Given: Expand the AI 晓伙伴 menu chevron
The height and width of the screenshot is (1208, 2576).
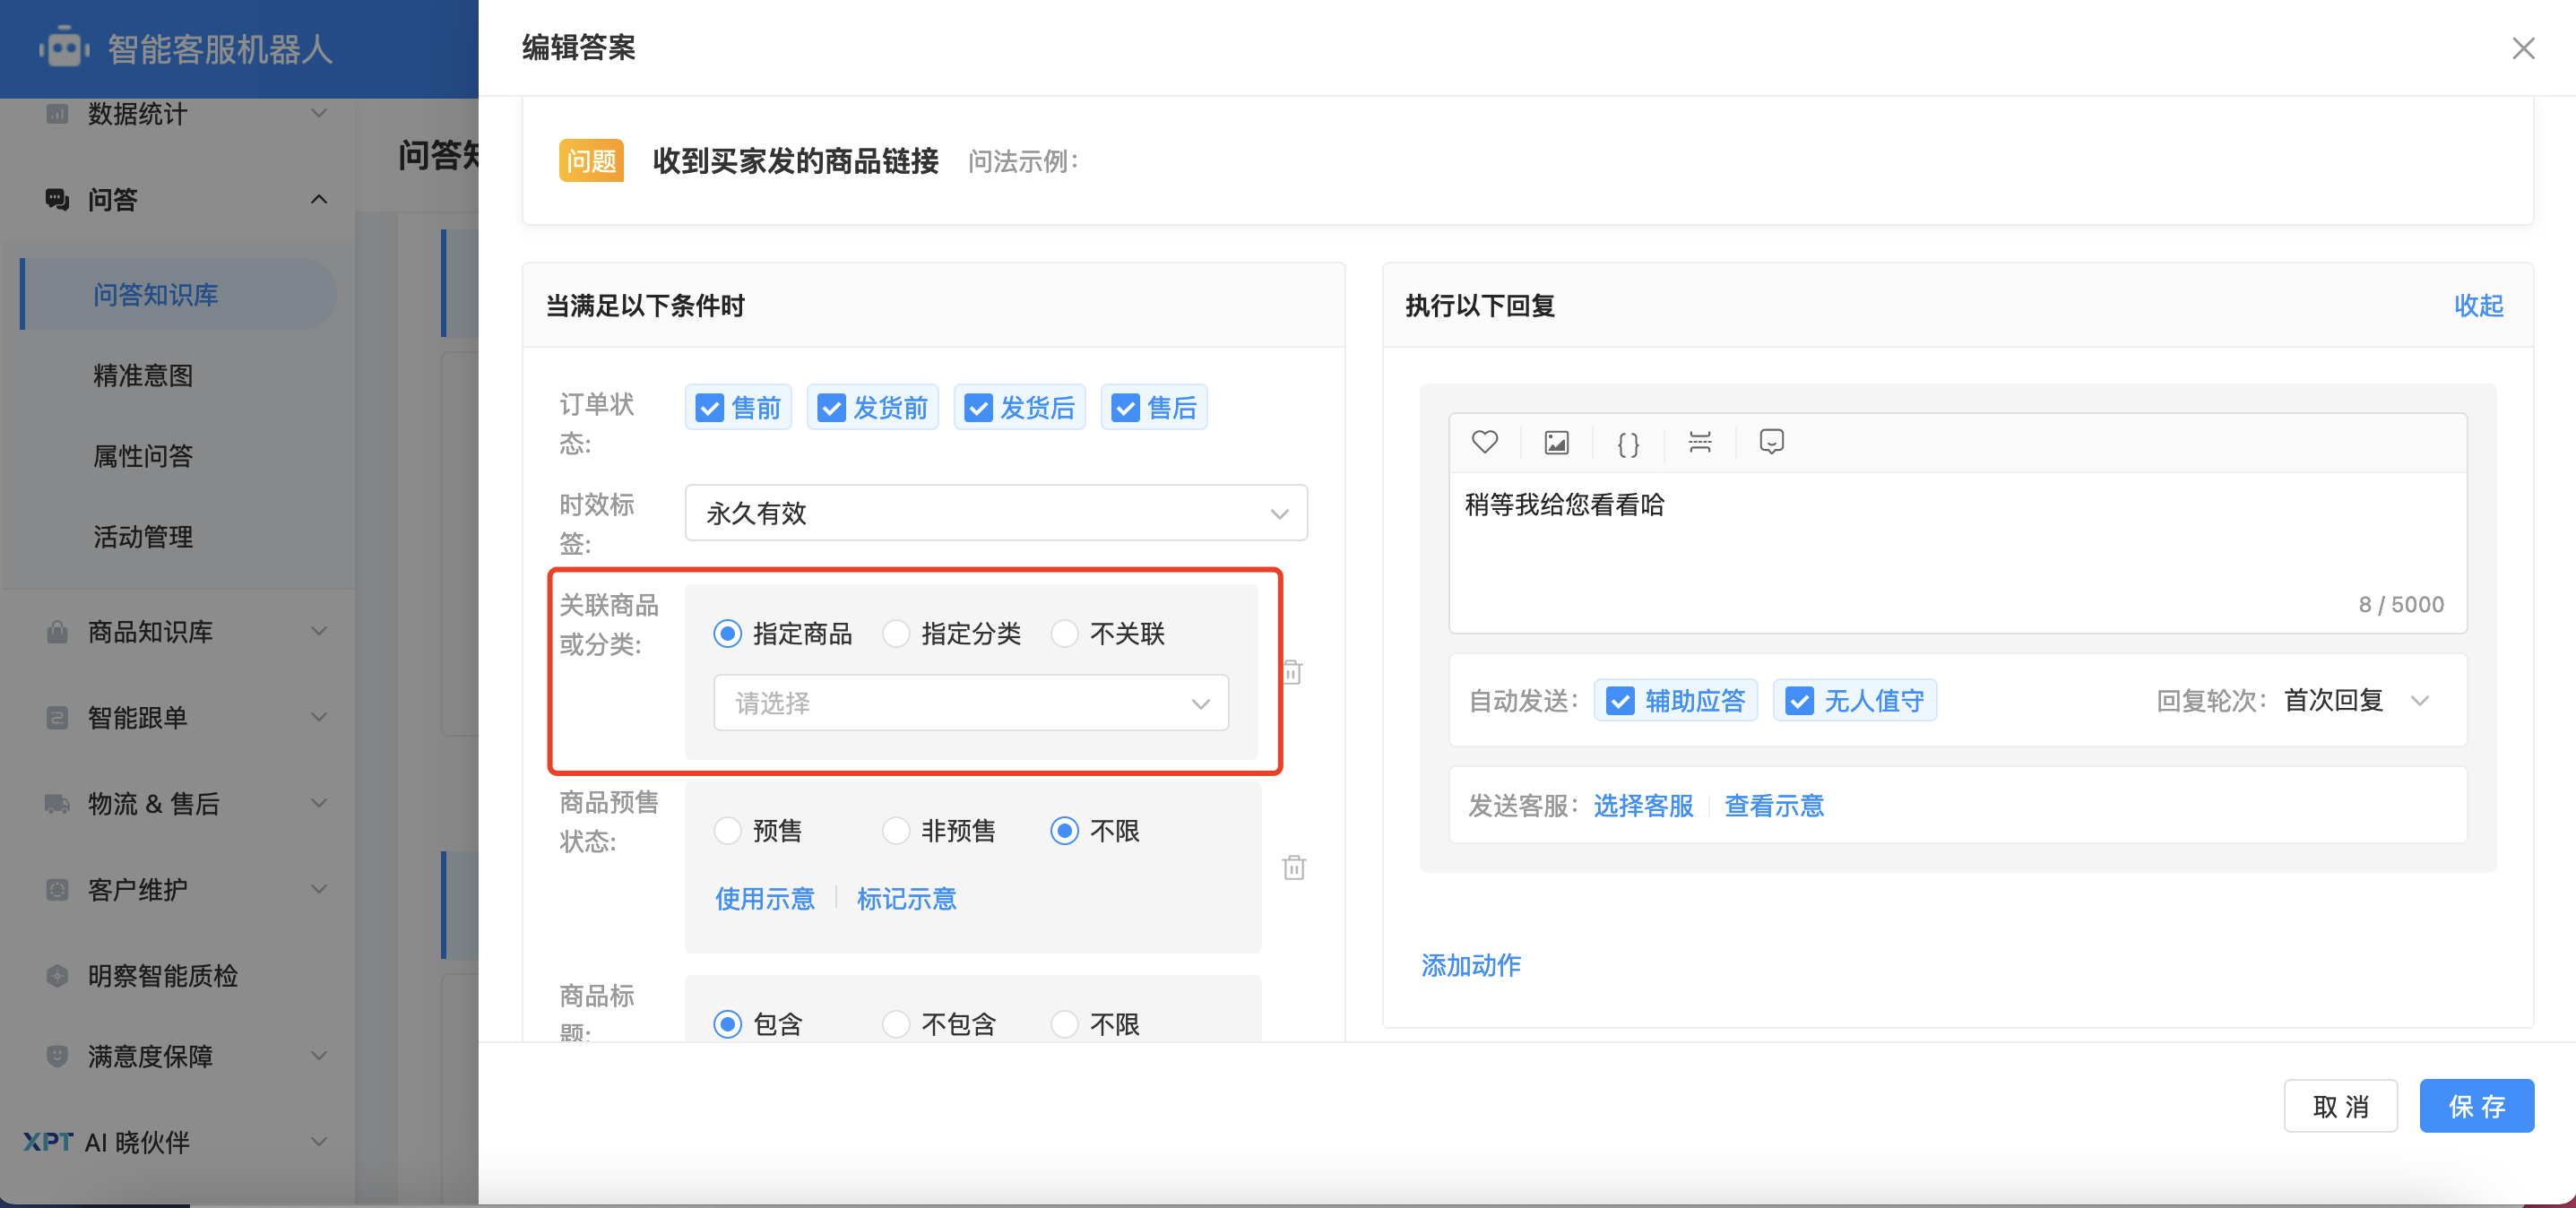Looking at the screenshot, I should [319, 1142].
